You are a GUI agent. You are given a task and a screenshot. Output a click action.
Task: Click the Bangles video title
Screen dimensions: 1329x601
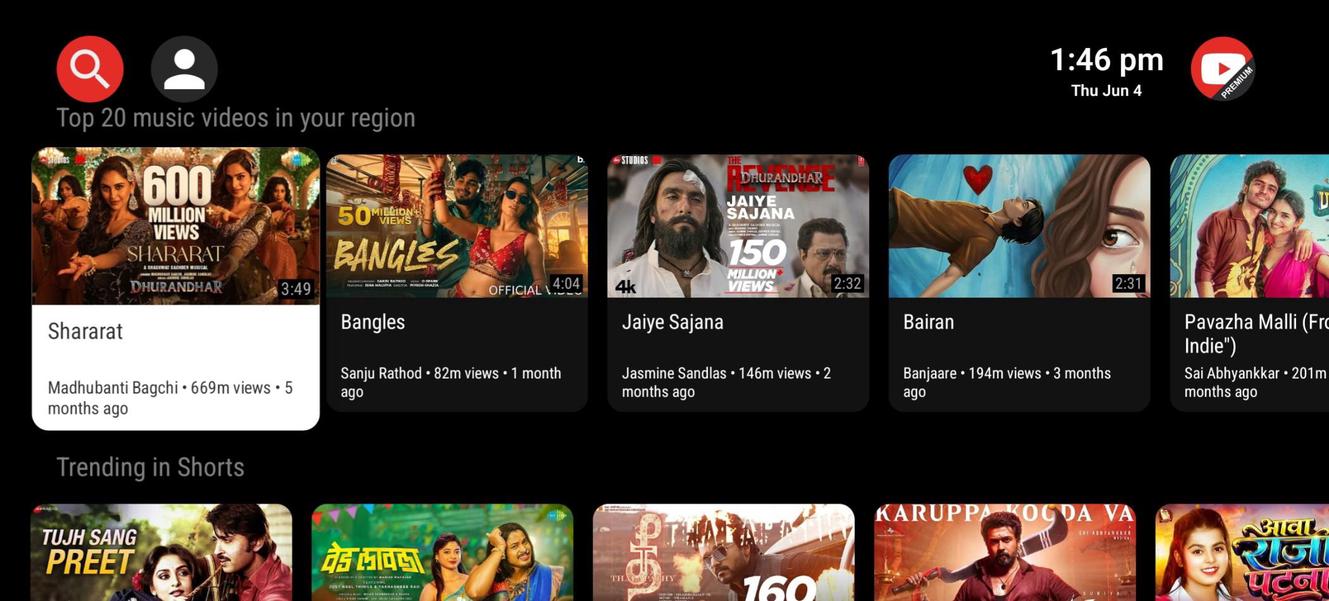point(373,322)
